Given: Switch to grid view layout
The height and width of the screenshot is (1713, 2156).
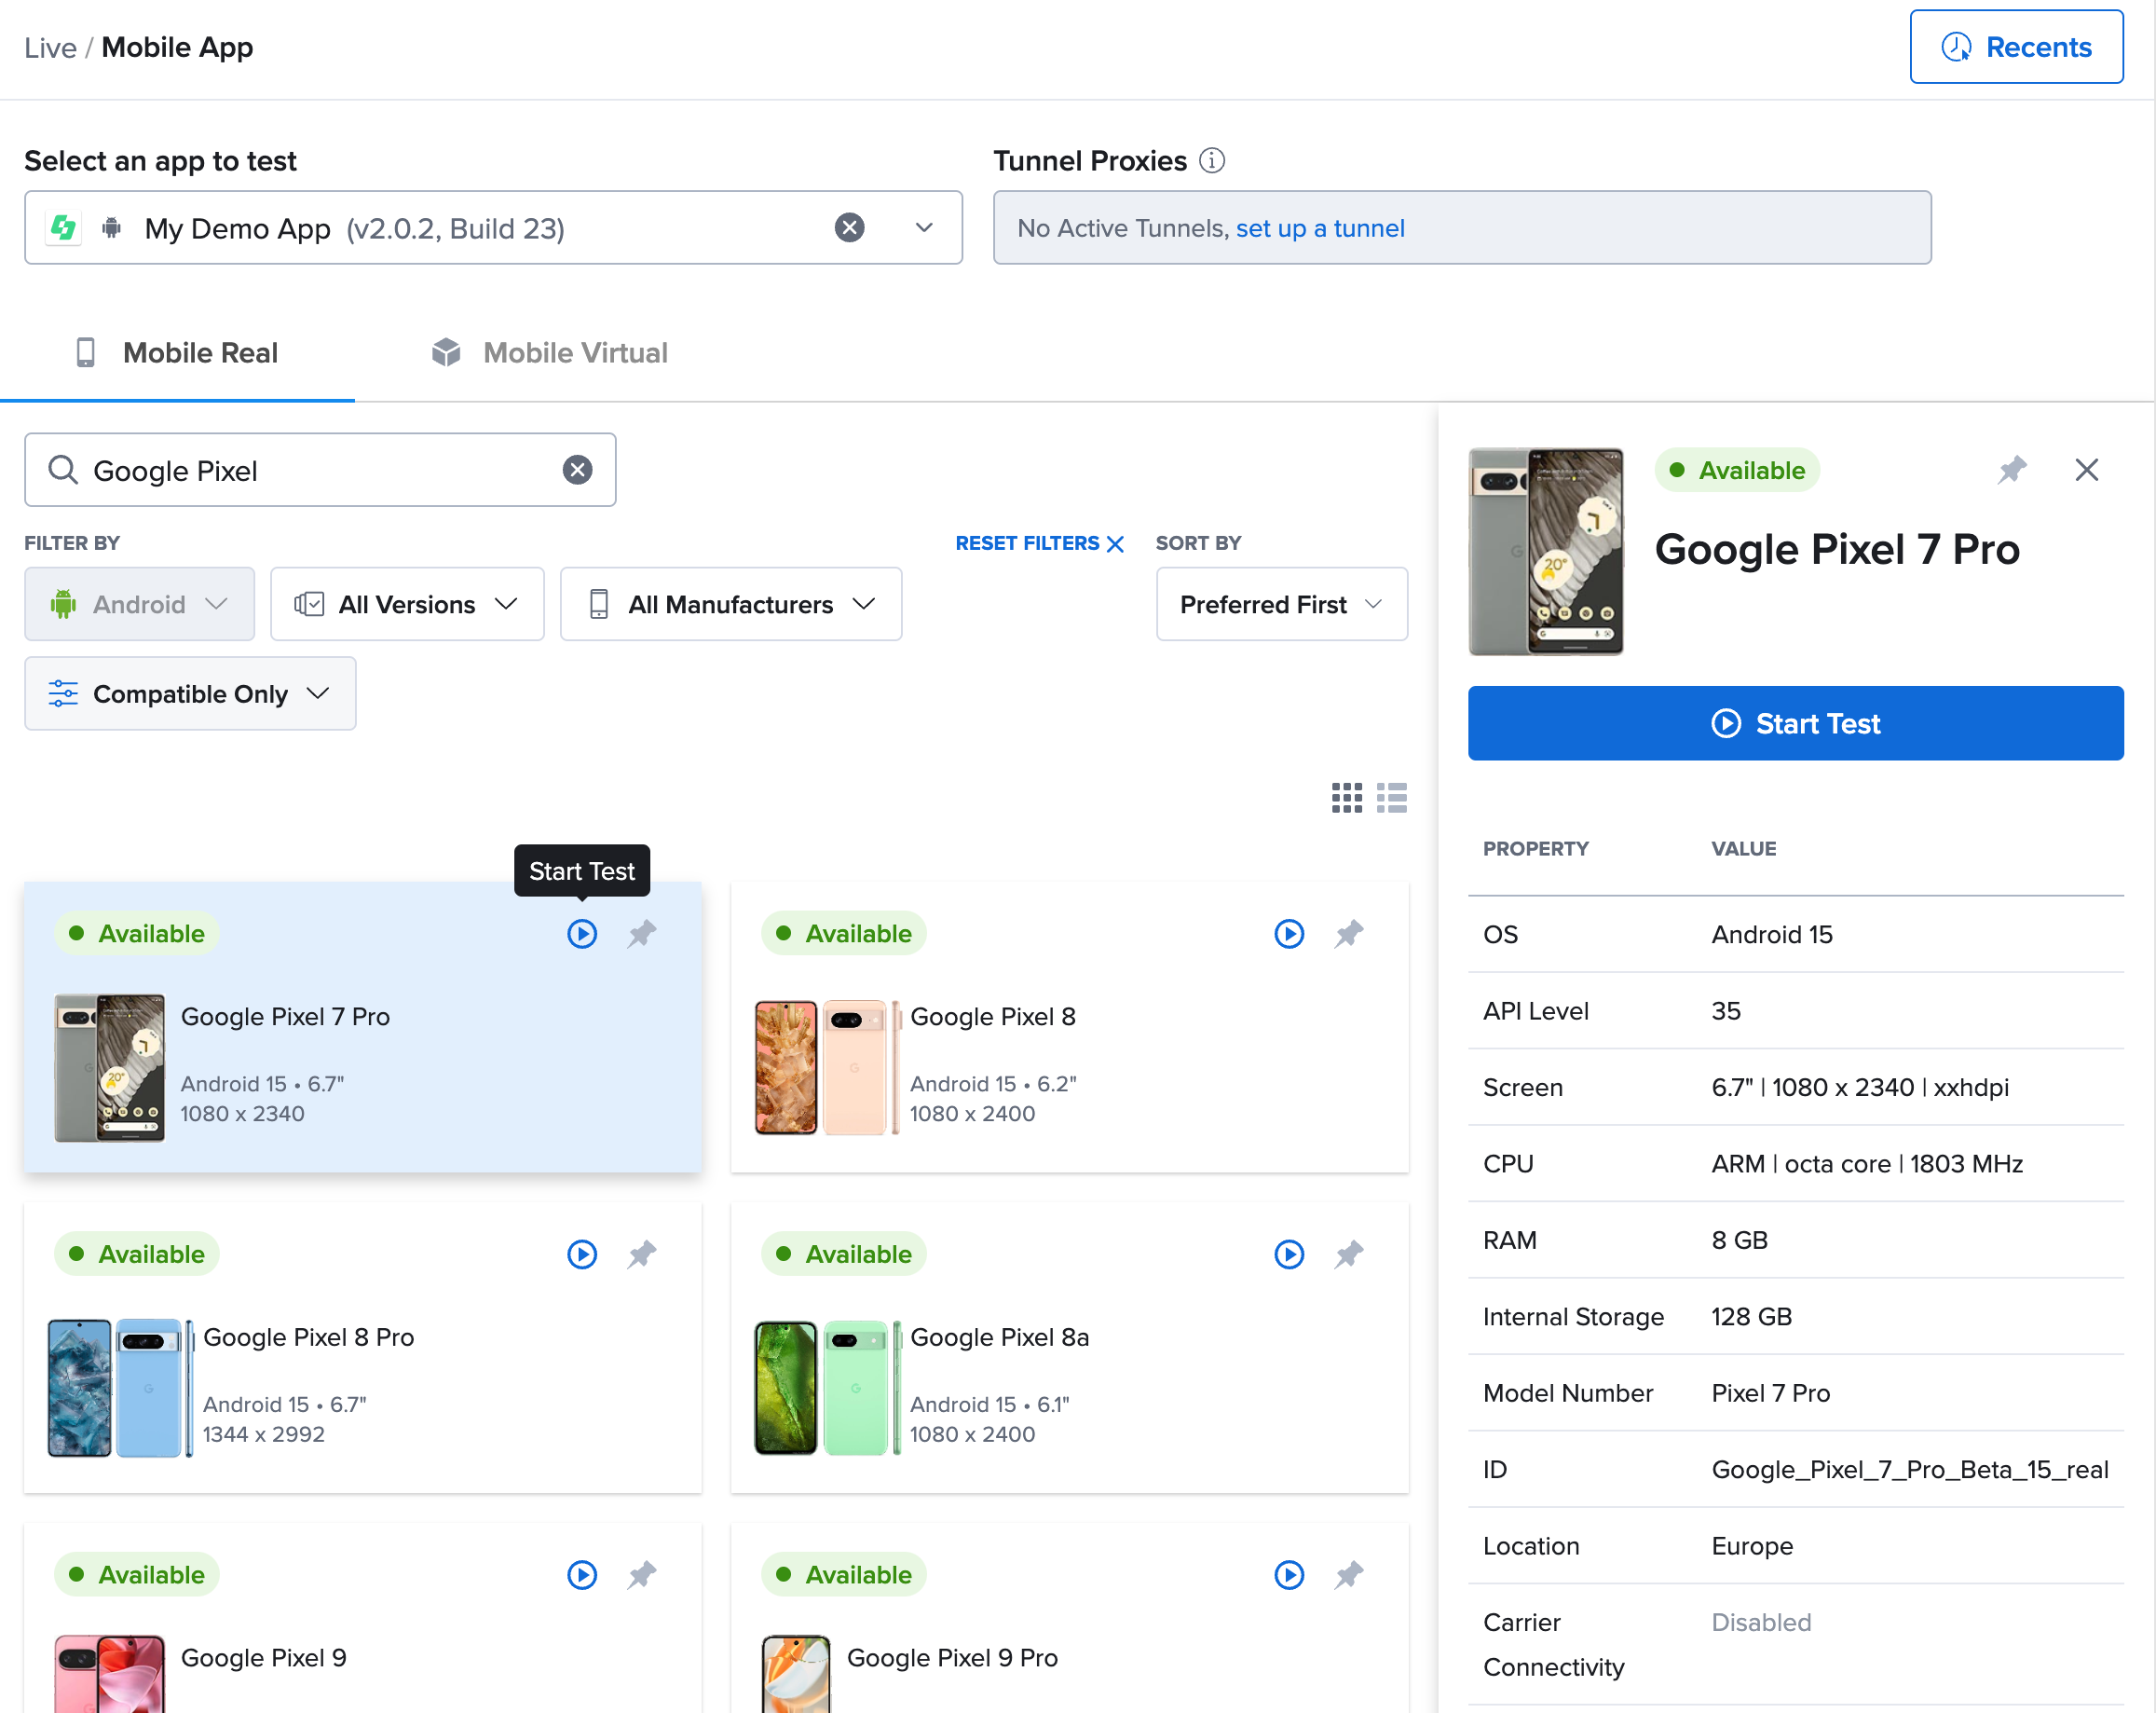Looking at the screenshot, I should tap(1346, 798).
